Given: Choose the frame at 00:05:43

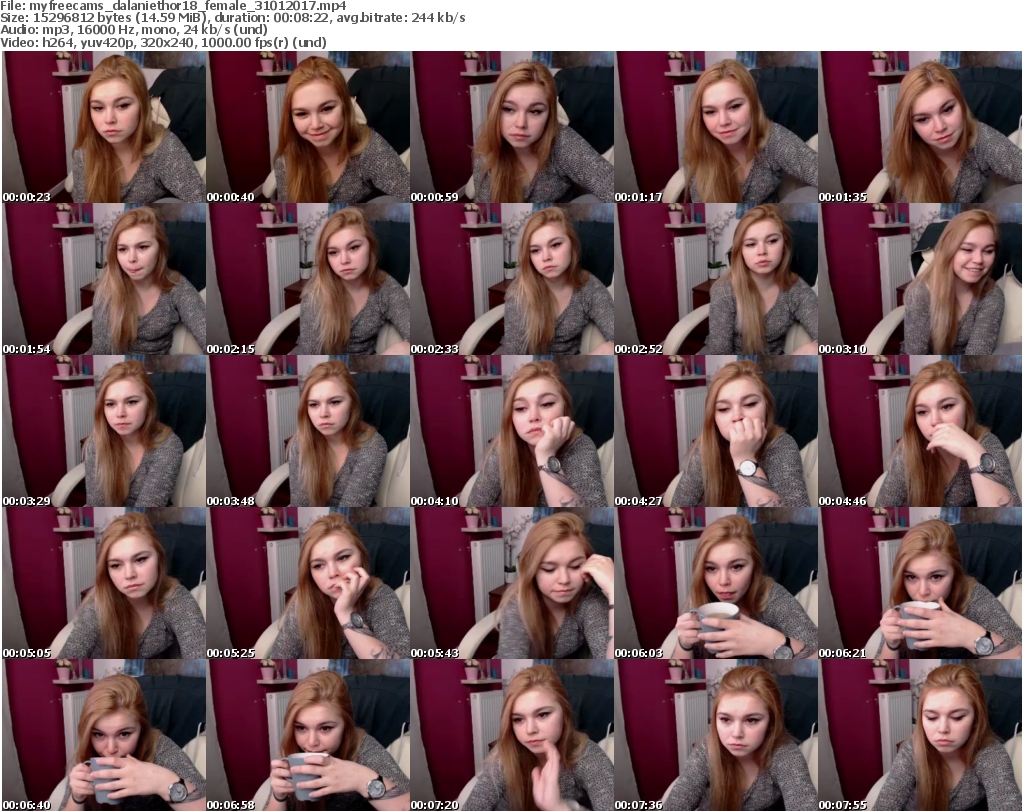Looking at the screenshot, I should coord(512,583).
